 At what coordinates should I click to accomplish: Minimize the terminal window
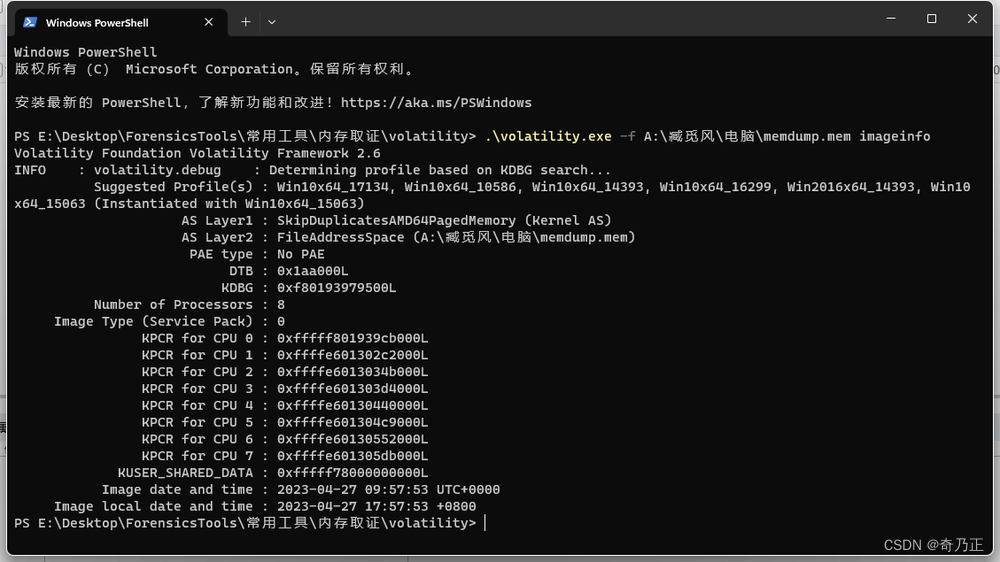[x=891, y=18]
